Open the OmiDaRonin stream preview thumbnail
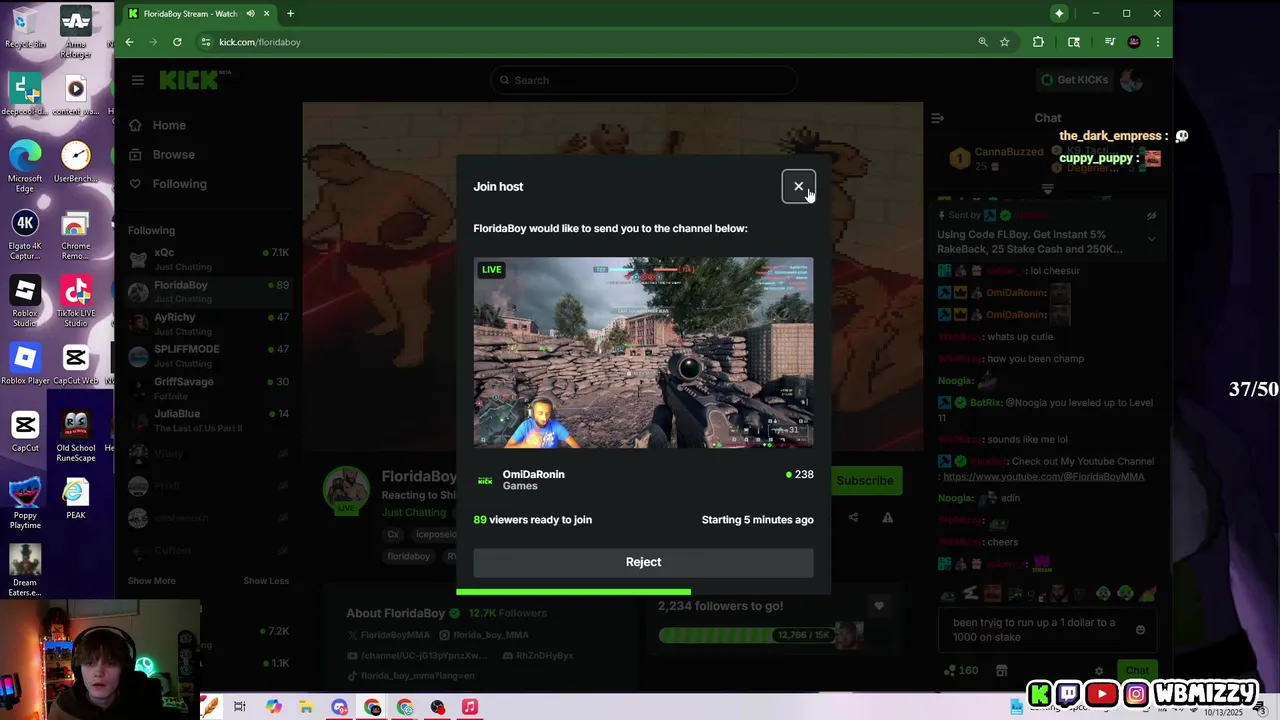Image resolution: width=1280 pixels, height=720 pixels. coord(643,352)
